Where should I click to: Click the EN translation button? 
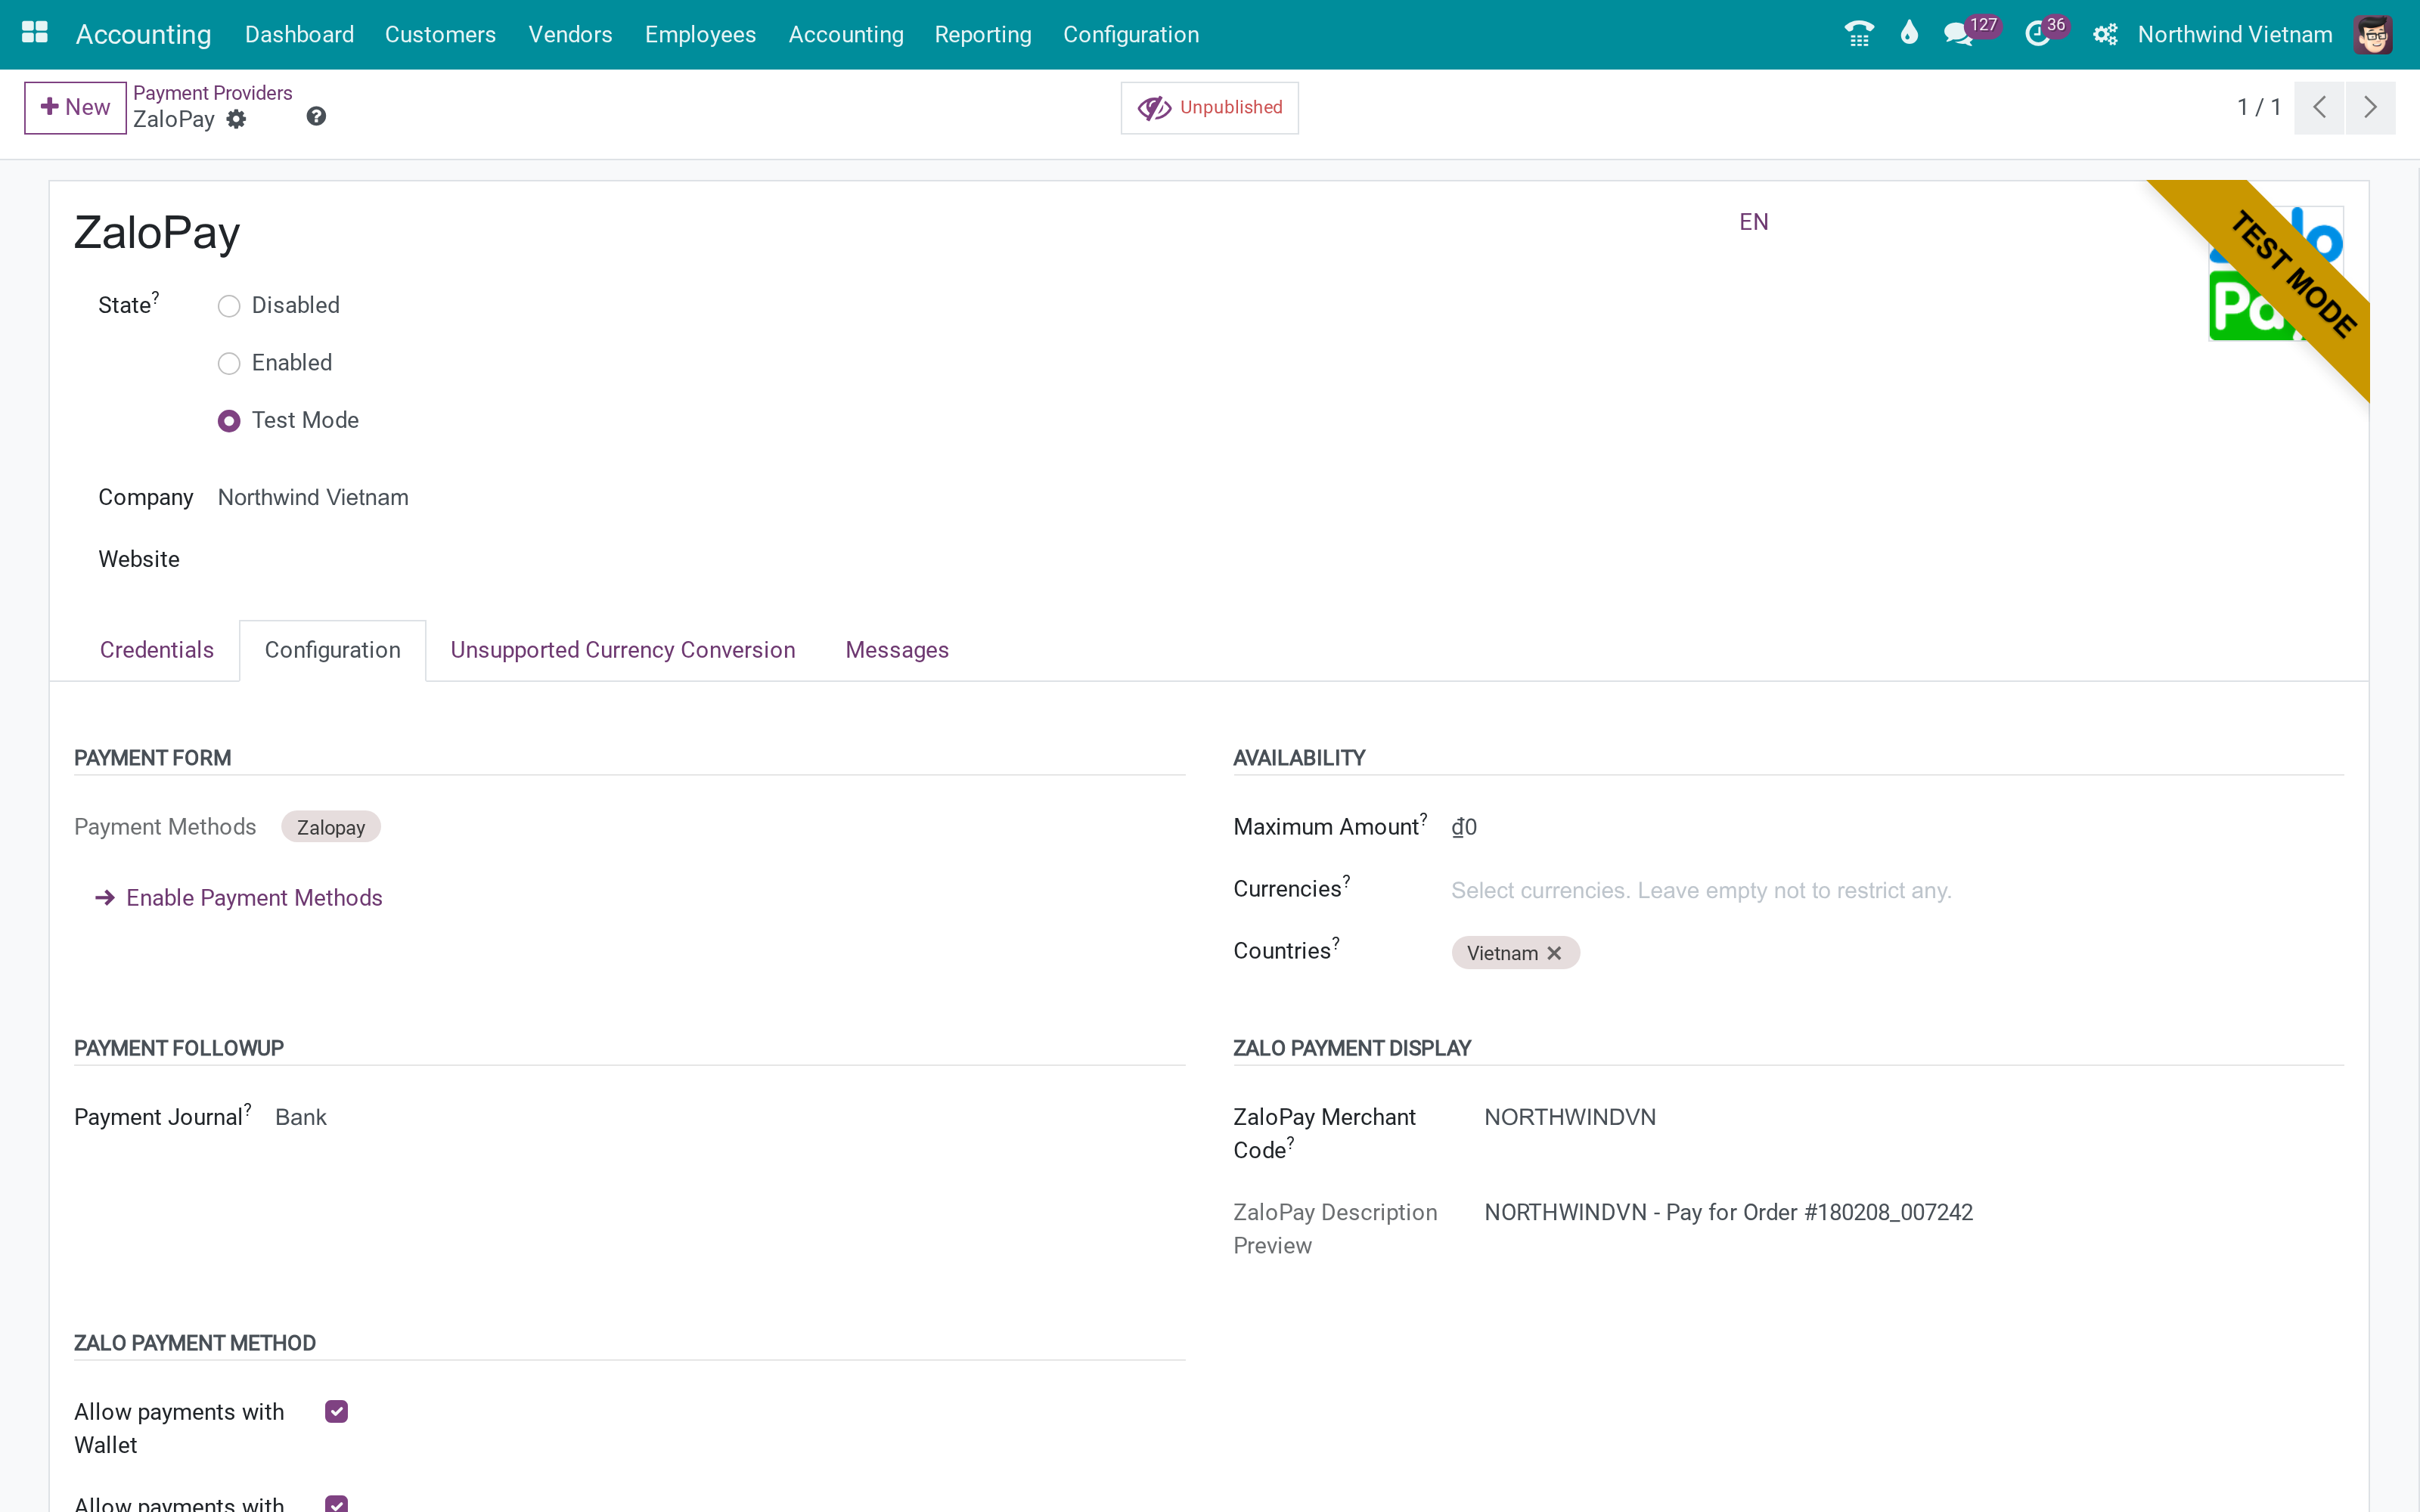pyautogui.click(x=1754, y=222)
